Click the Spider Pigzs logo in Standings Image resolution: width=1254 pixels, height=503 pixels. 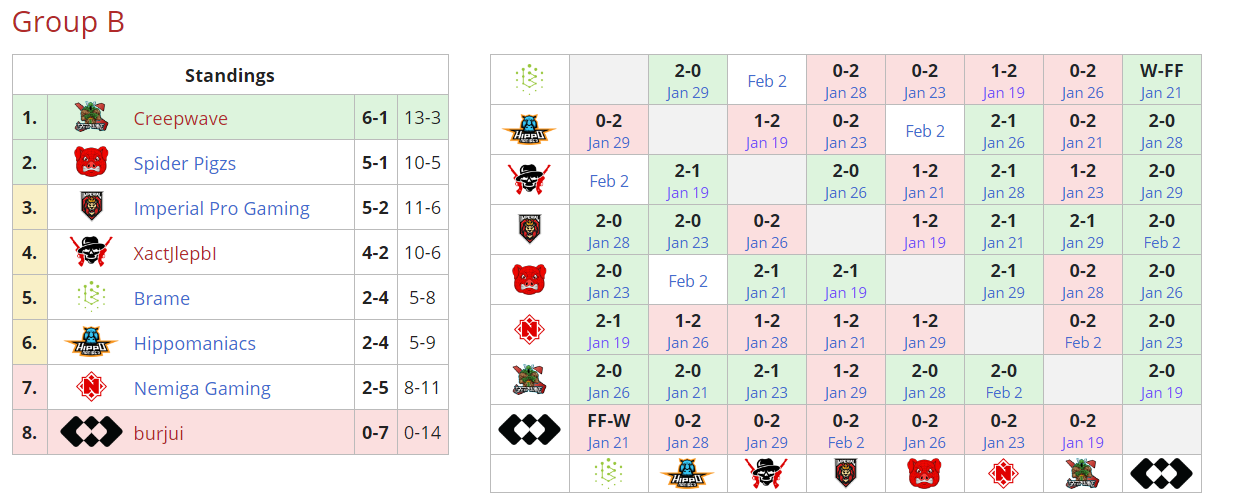tap(91, 163)
